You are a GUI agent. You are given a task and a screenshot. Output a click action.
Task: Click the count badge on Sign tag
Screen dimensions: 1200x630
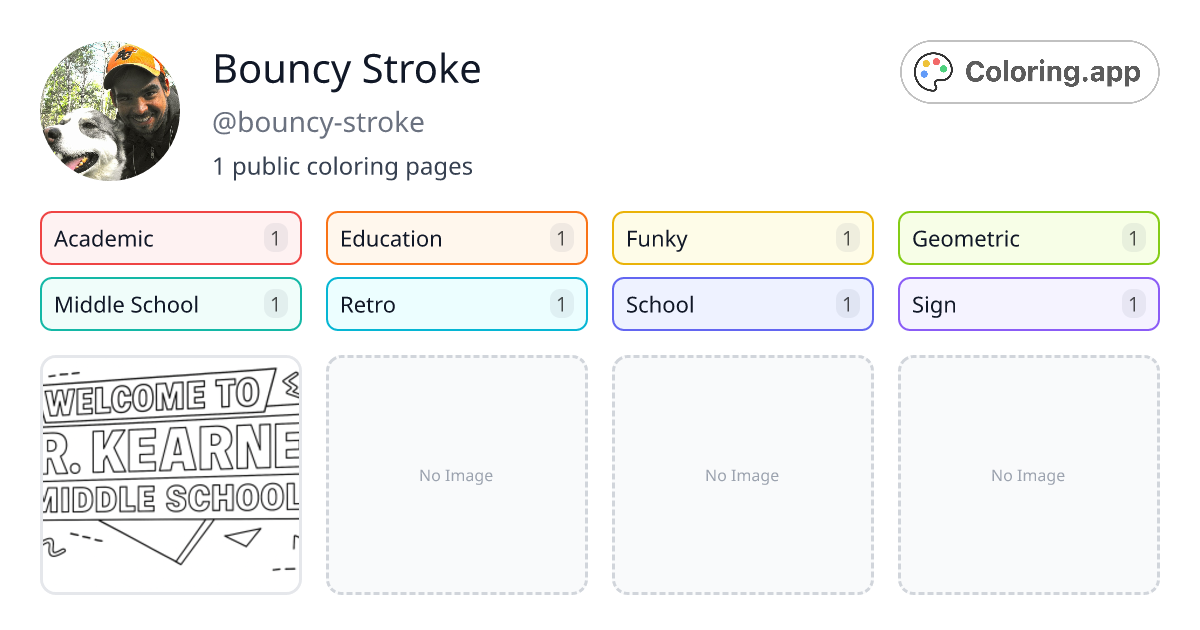click(1133, 304)
